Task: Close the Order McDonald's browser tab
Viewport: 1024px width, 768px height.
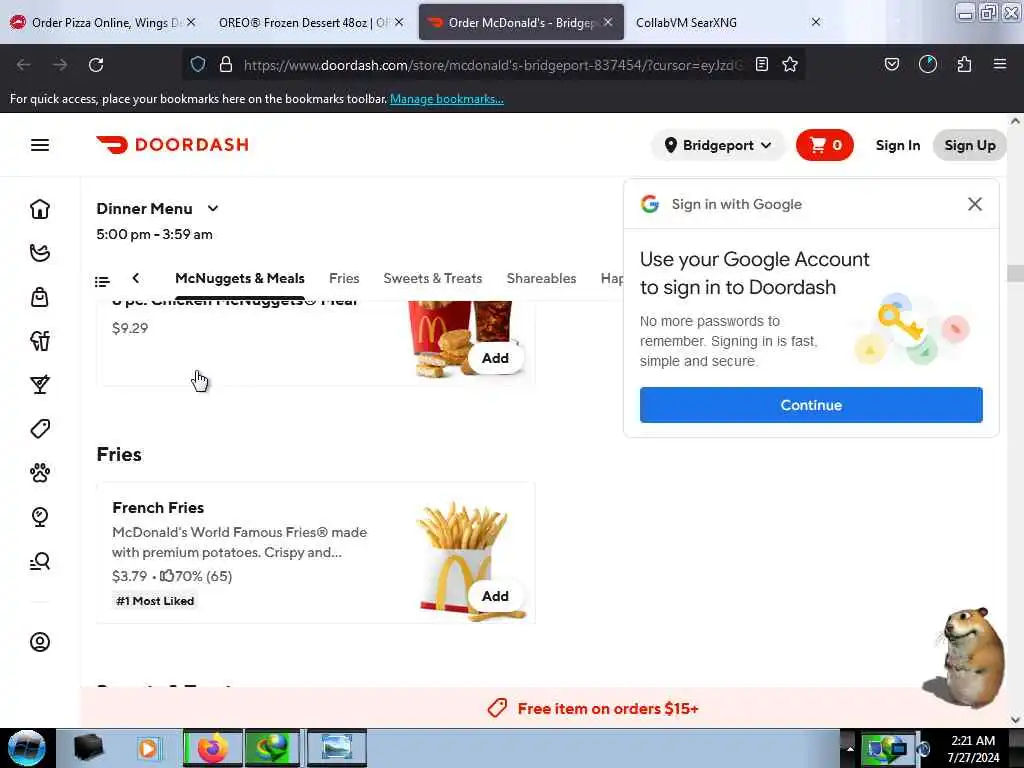Action: [608, 22]
